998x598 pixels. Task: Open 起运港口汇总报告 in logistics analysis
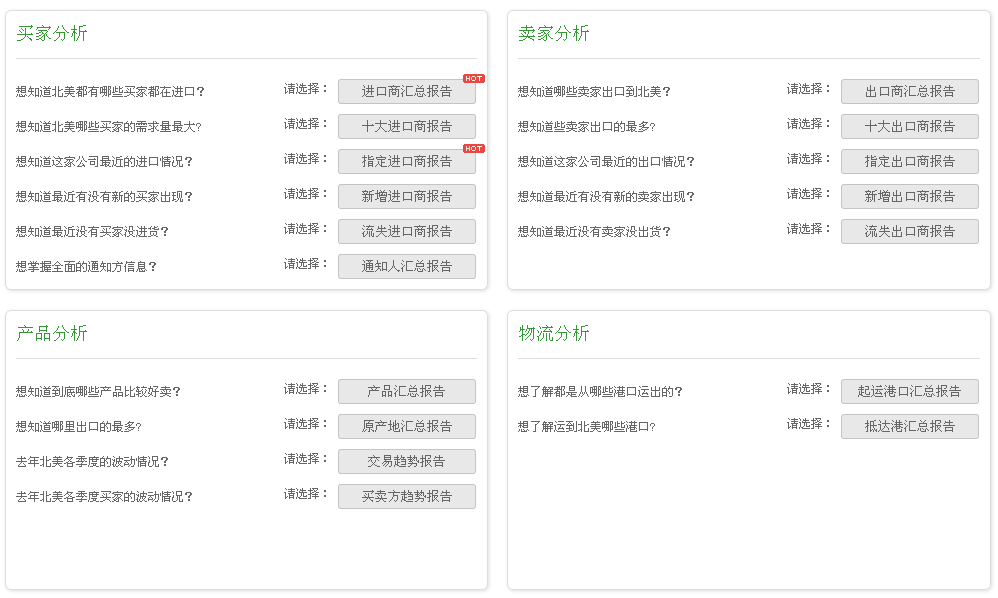(910, 391)
